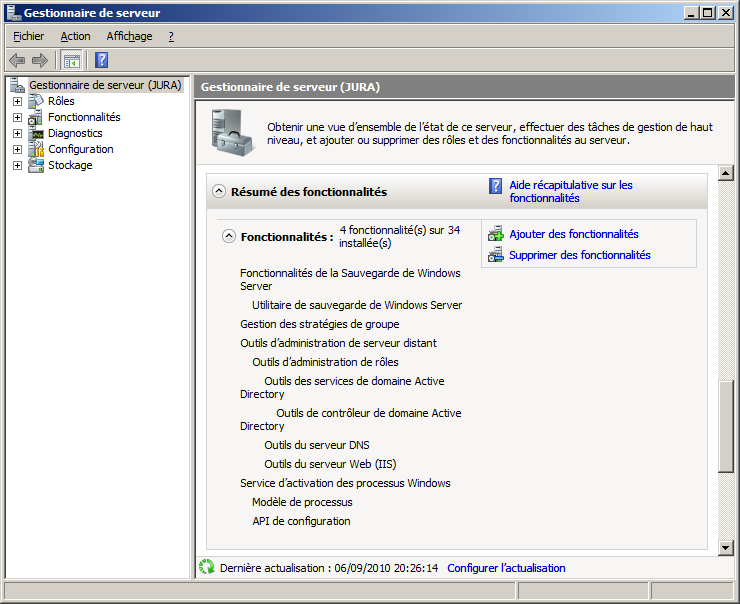Click the Forward arrow toolbar icon
The width and height of the screenshot is (740, 604).
(x=40, y=60)
